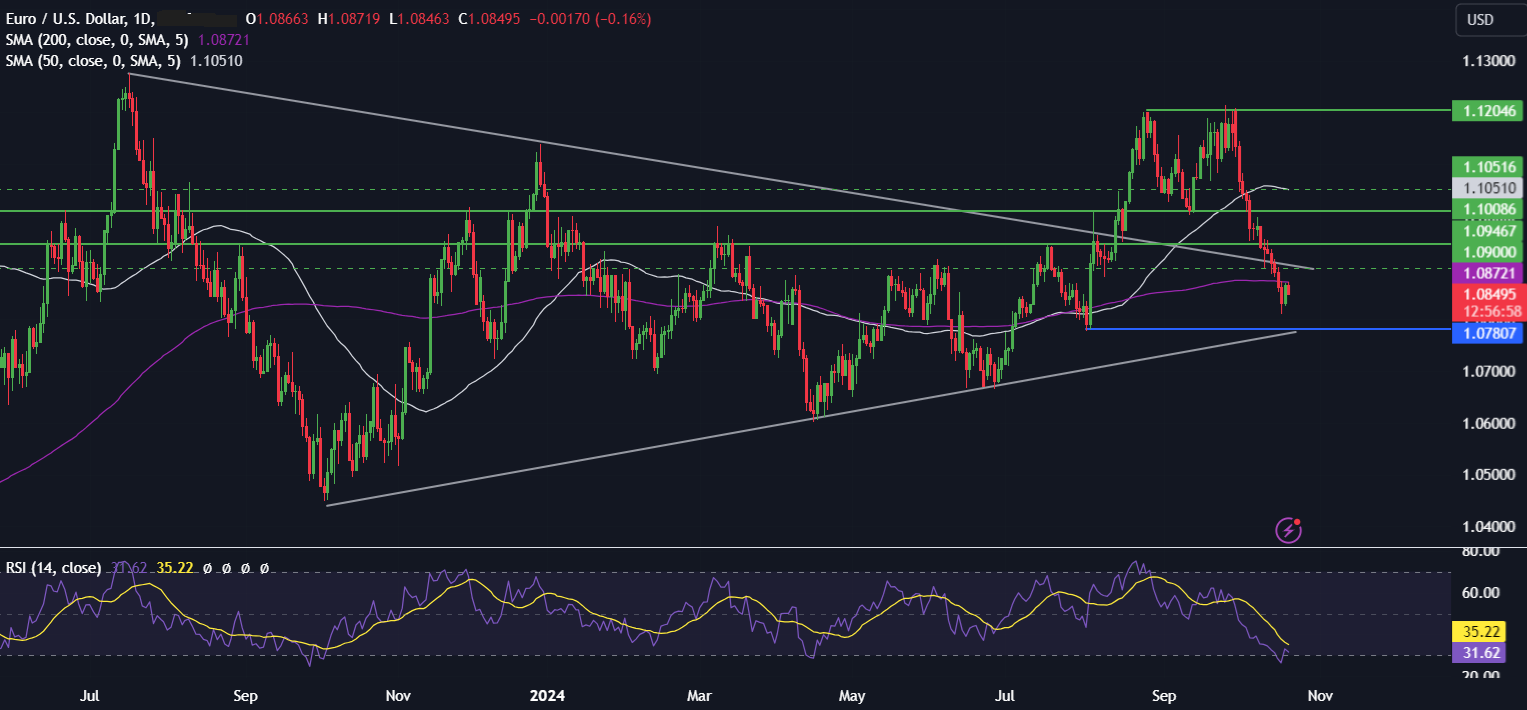Click the white 1.10510 SMA price label
This screenshot has height=710, width=1527.
pyautogui.click(x=1485, y=187)
